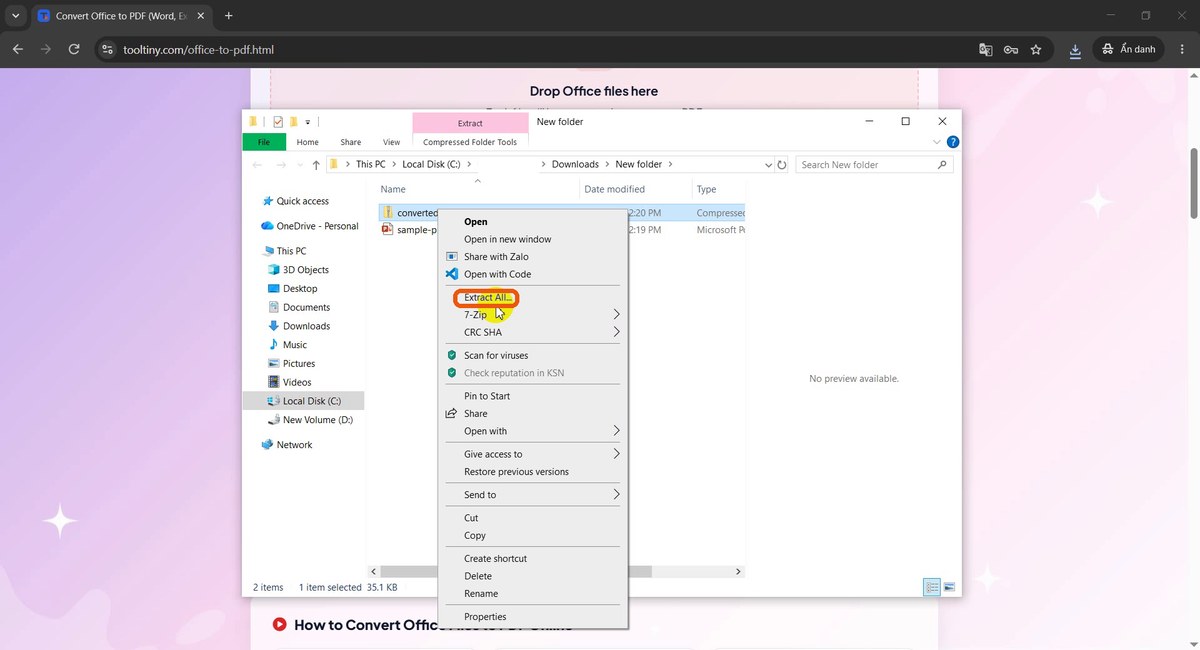Open Quick Access Toolbar customize dropdown
The width and height of the screenshot is (1200, 650).
point(308,122)
